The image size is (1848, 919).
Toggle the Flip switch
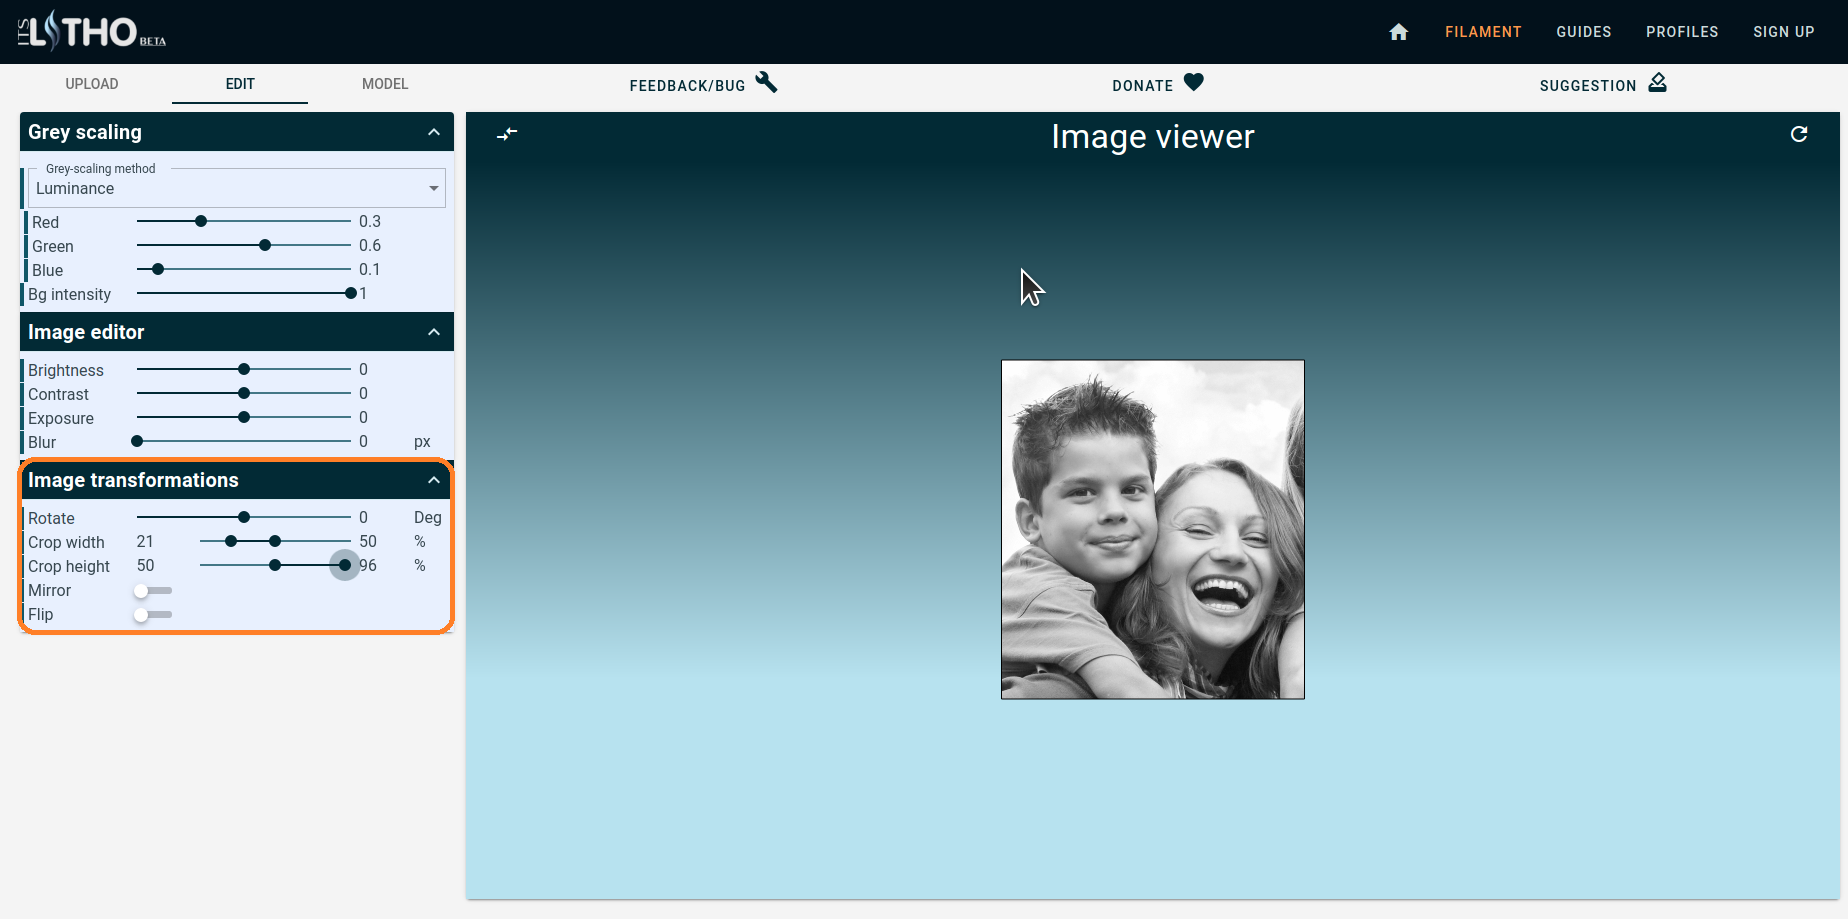153,615
